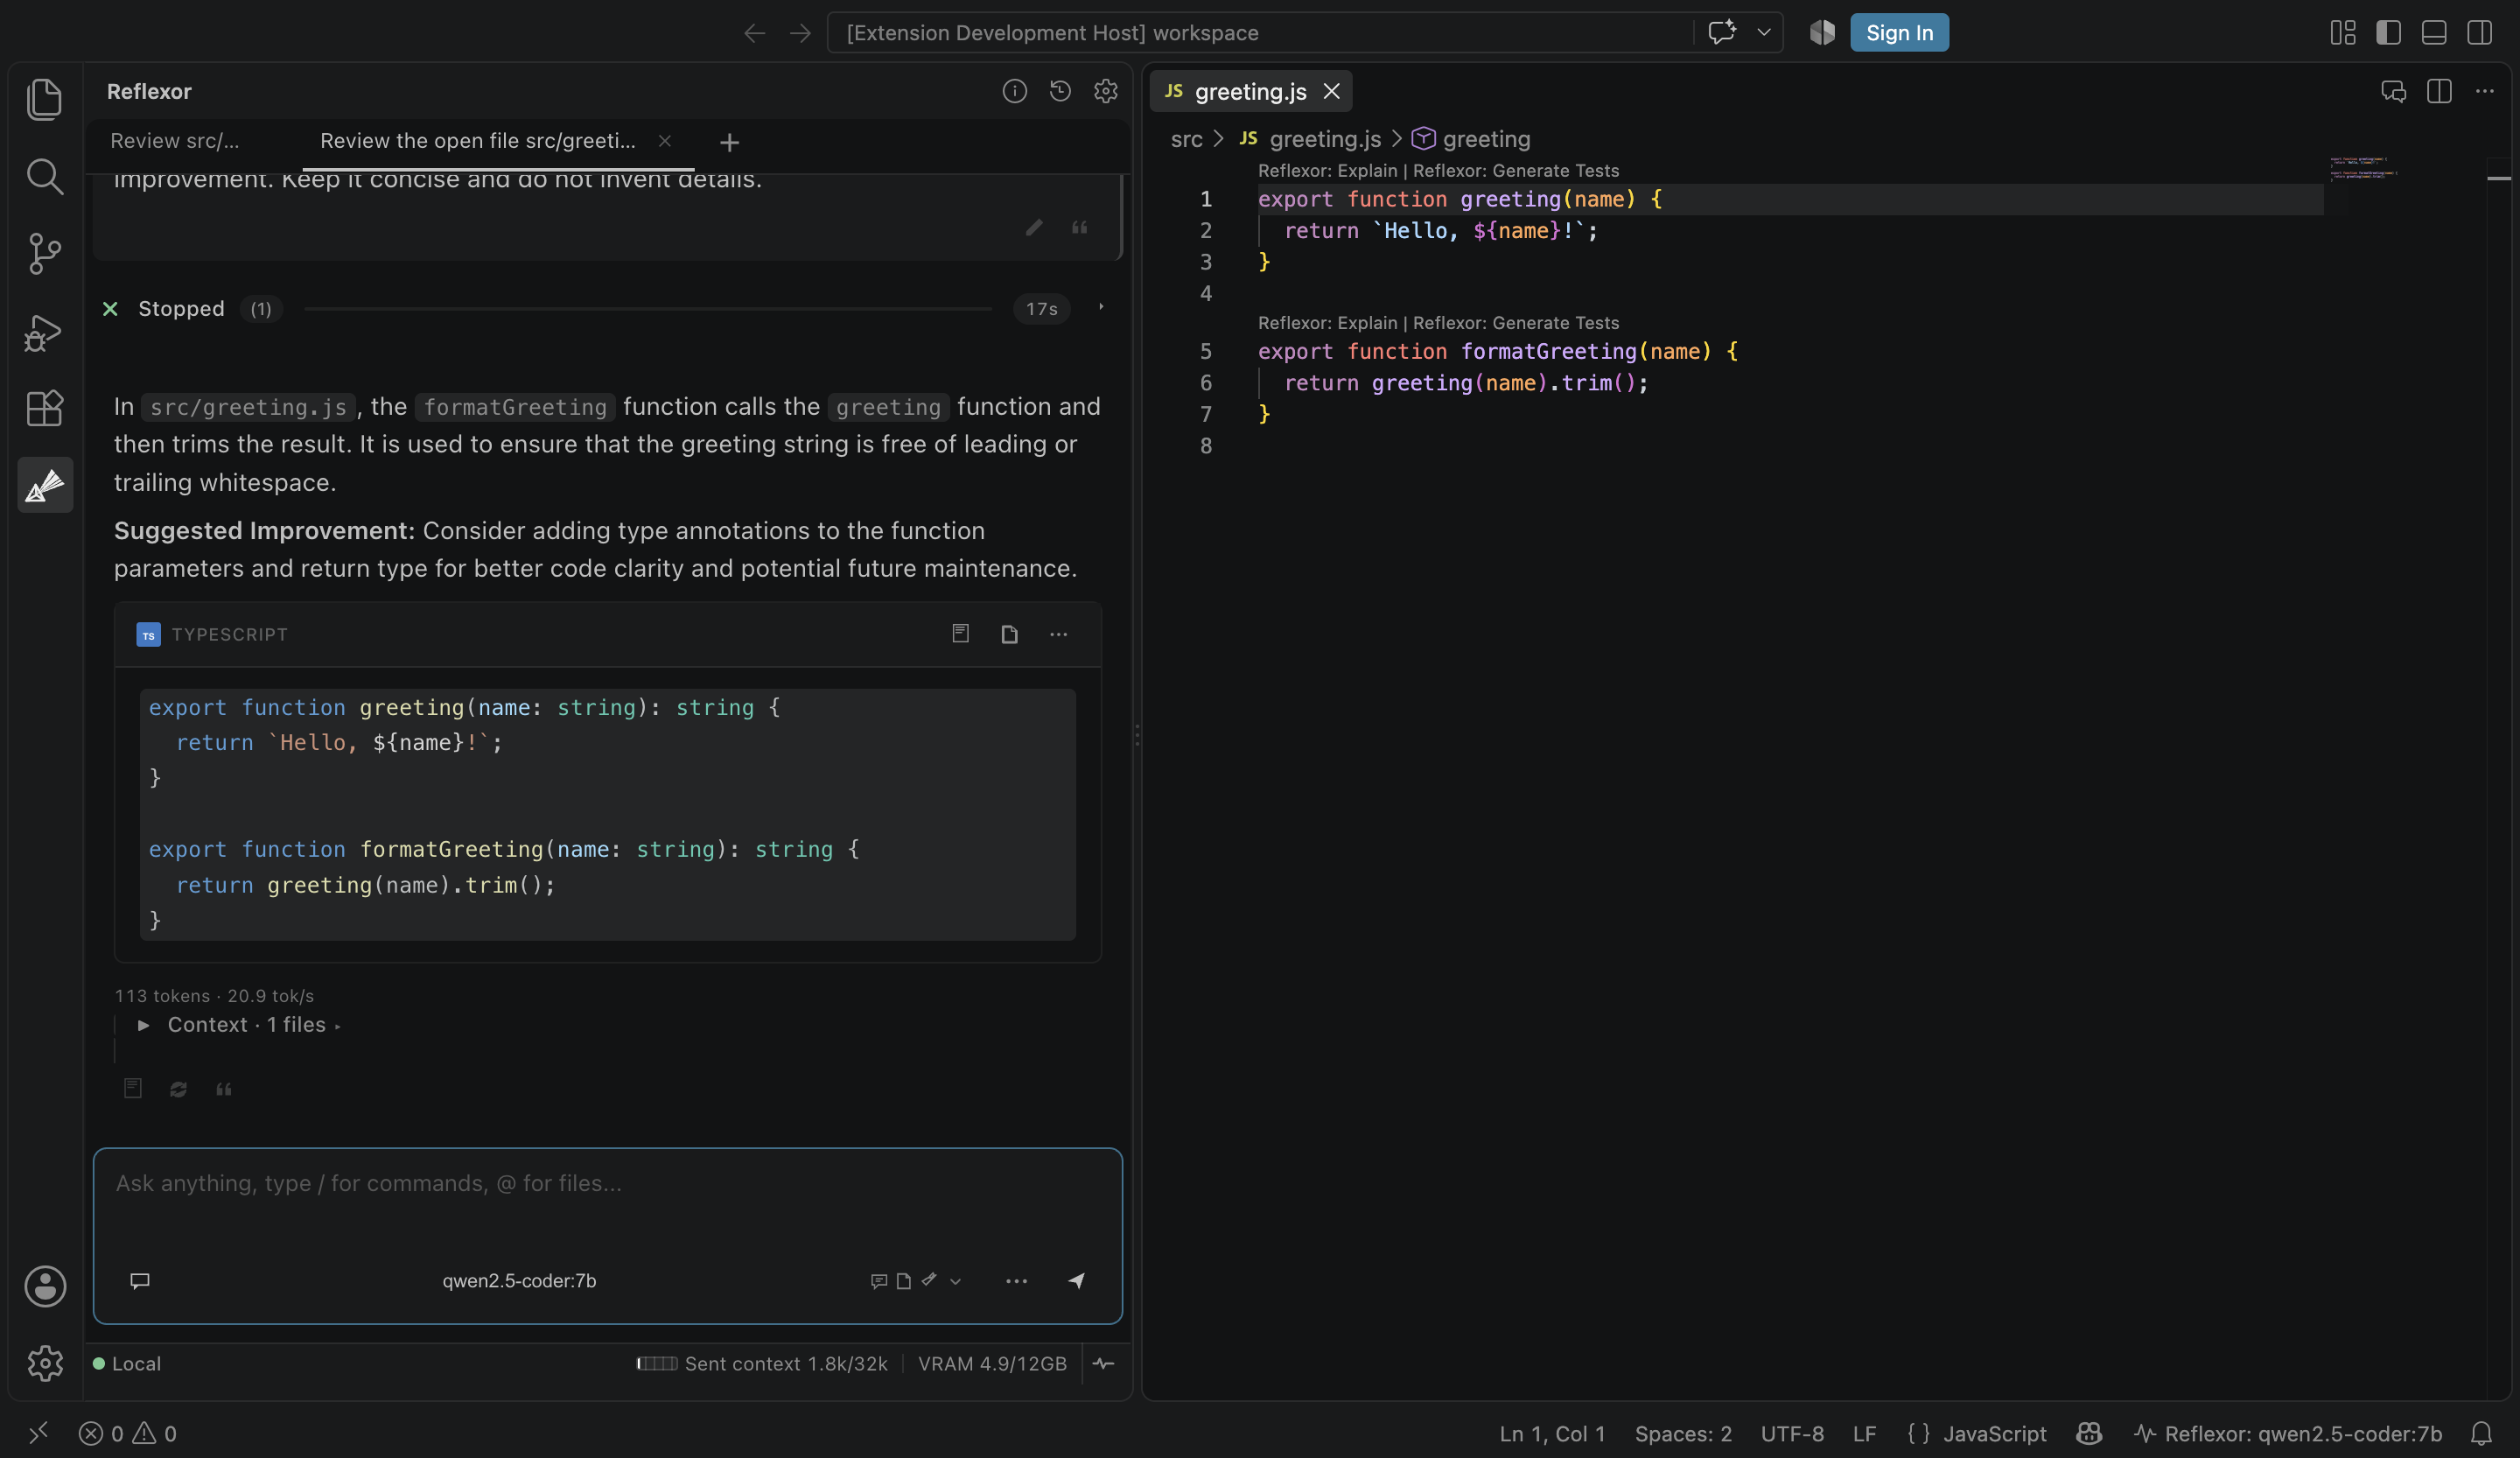Click the Sign In button
The width and height of the screenshot is (2520, 1458).
point(1899,32)
